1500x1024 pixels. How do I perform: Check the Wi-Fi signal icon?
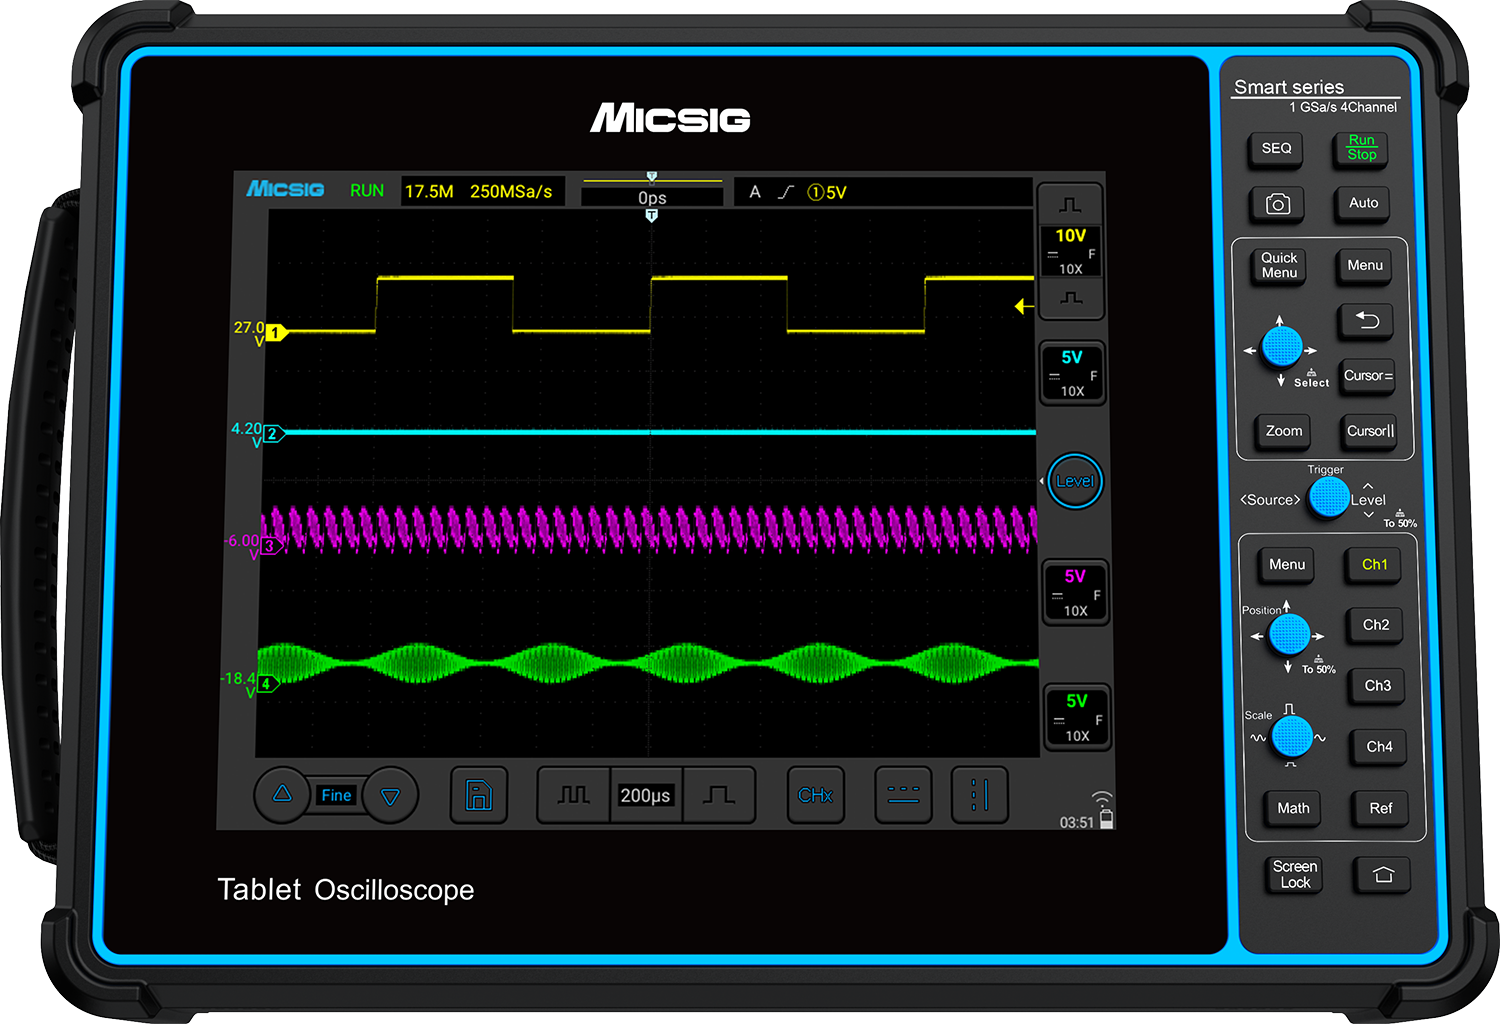point(1102,798)
